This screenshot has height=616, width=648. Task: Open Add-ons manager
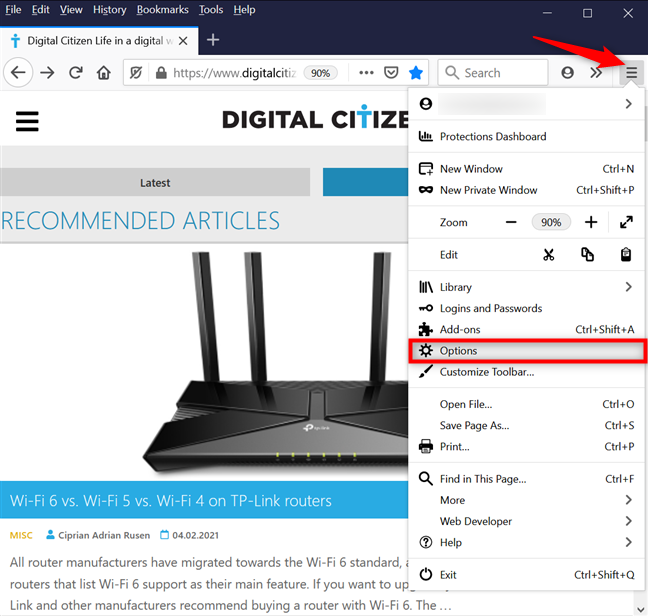pyautogui.click(x=526, y=329)
